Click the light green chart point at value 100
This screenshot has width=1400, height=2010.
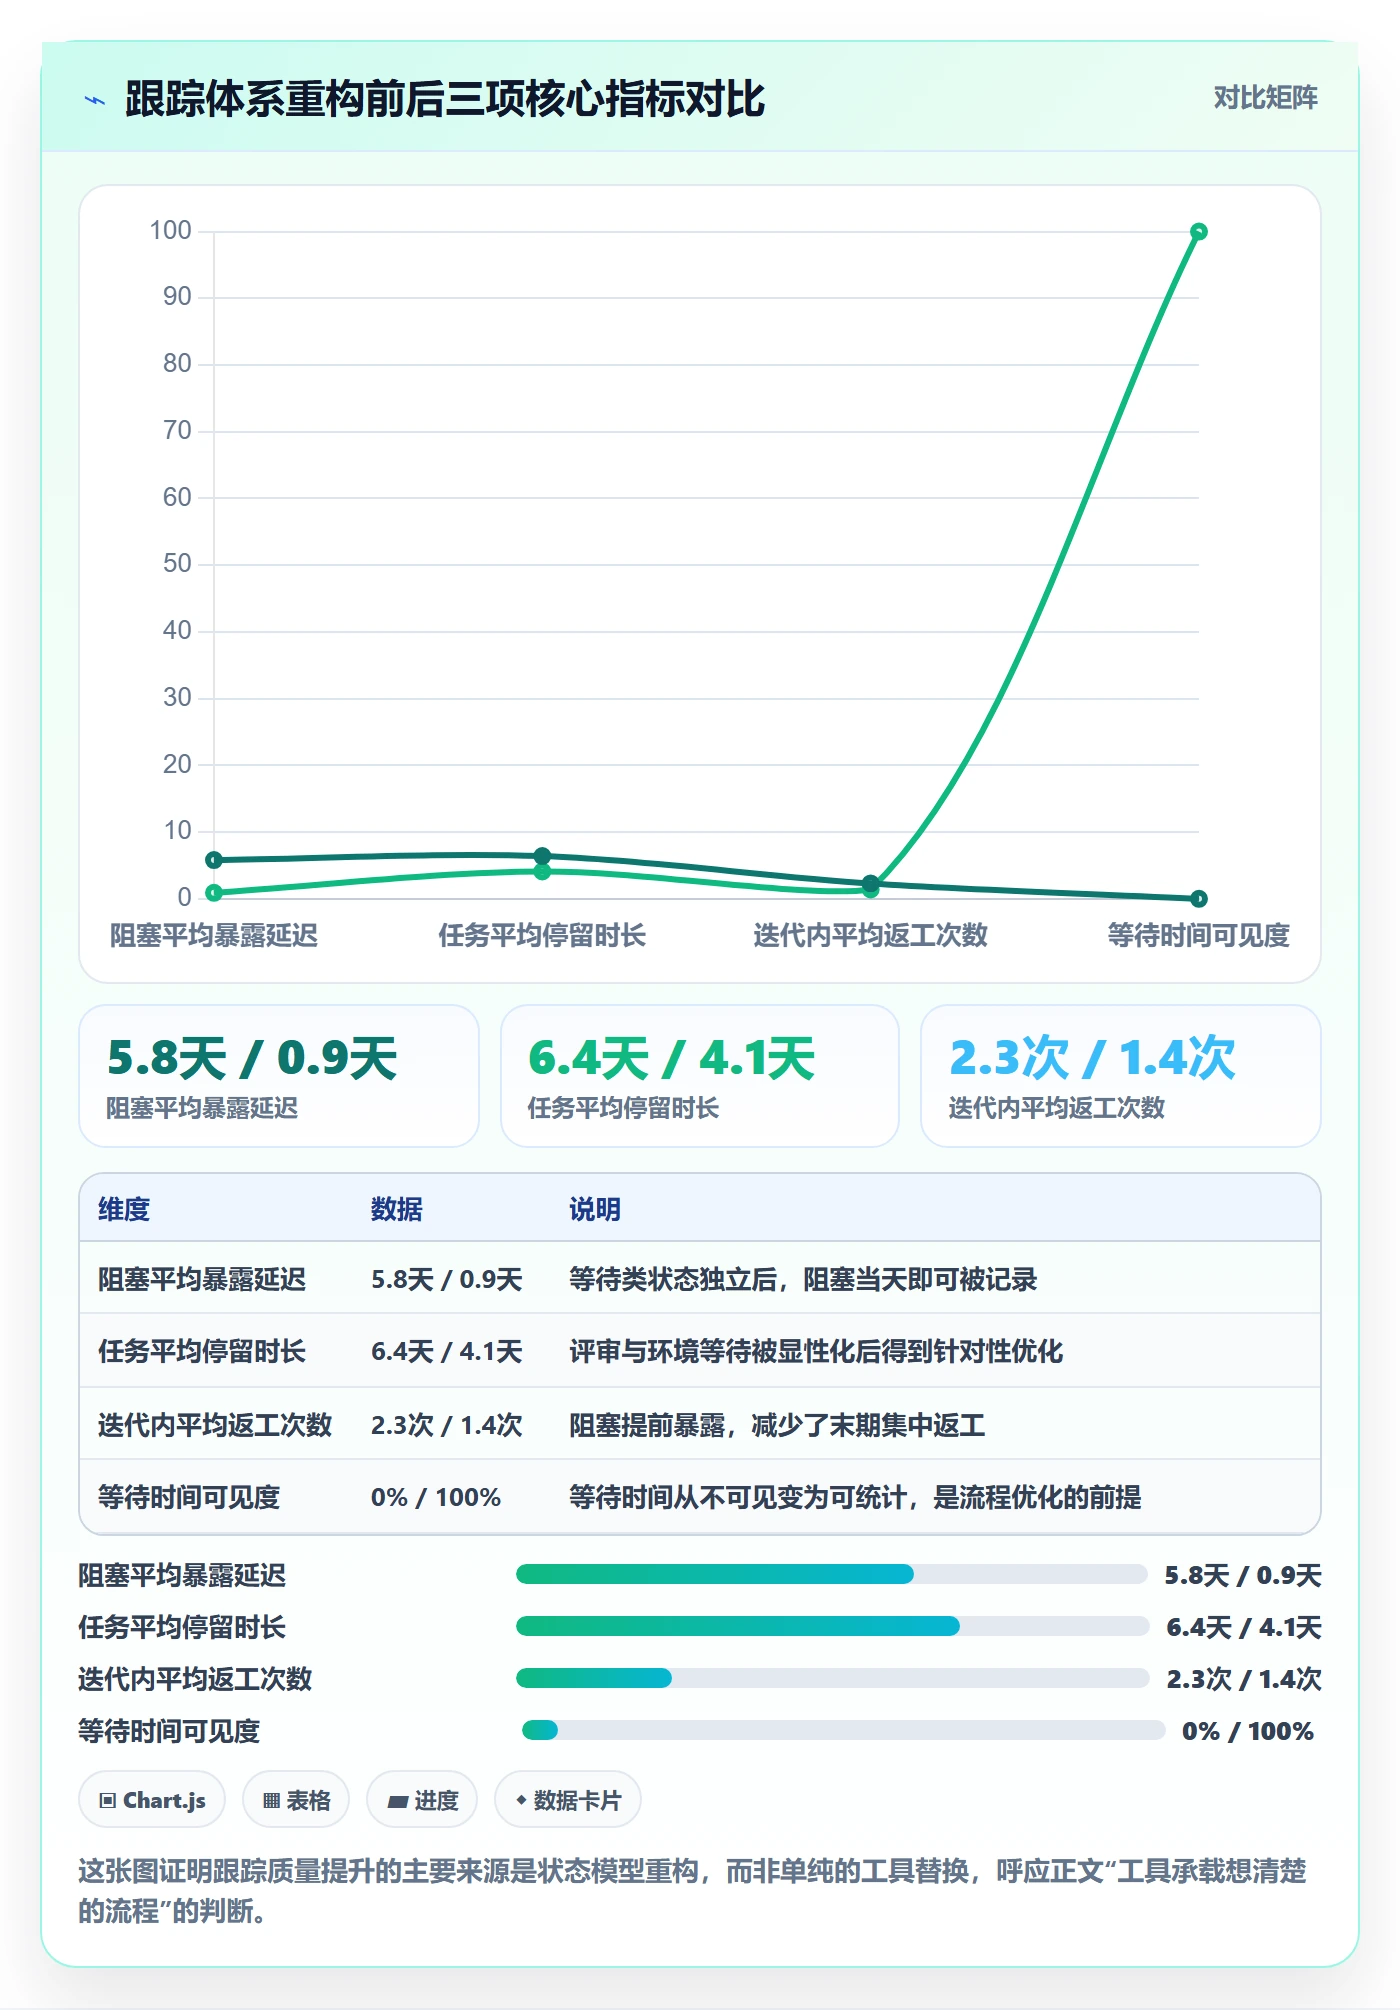(x=1198, y=232)
